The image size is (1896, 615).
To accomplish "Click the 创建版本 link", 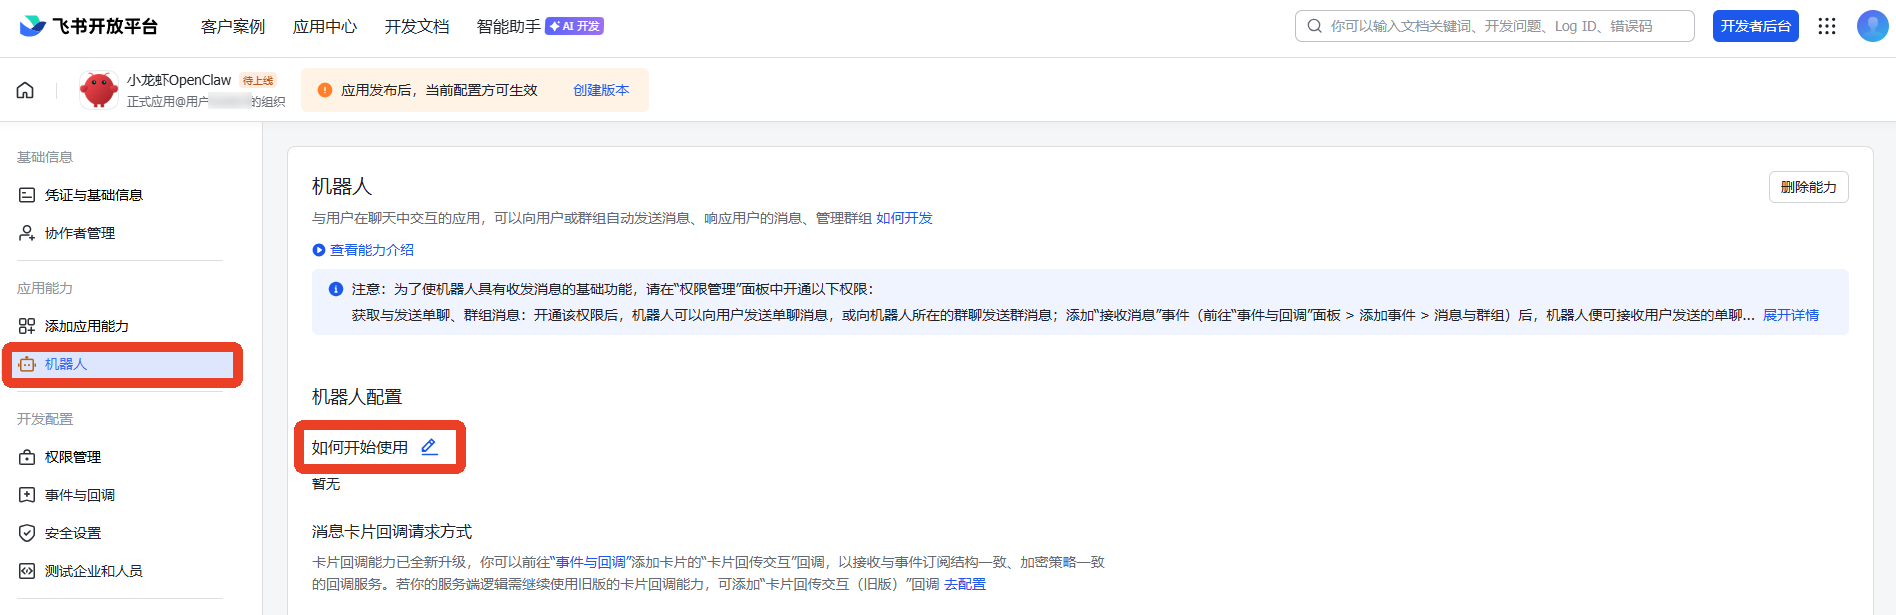I will (601, 90).
